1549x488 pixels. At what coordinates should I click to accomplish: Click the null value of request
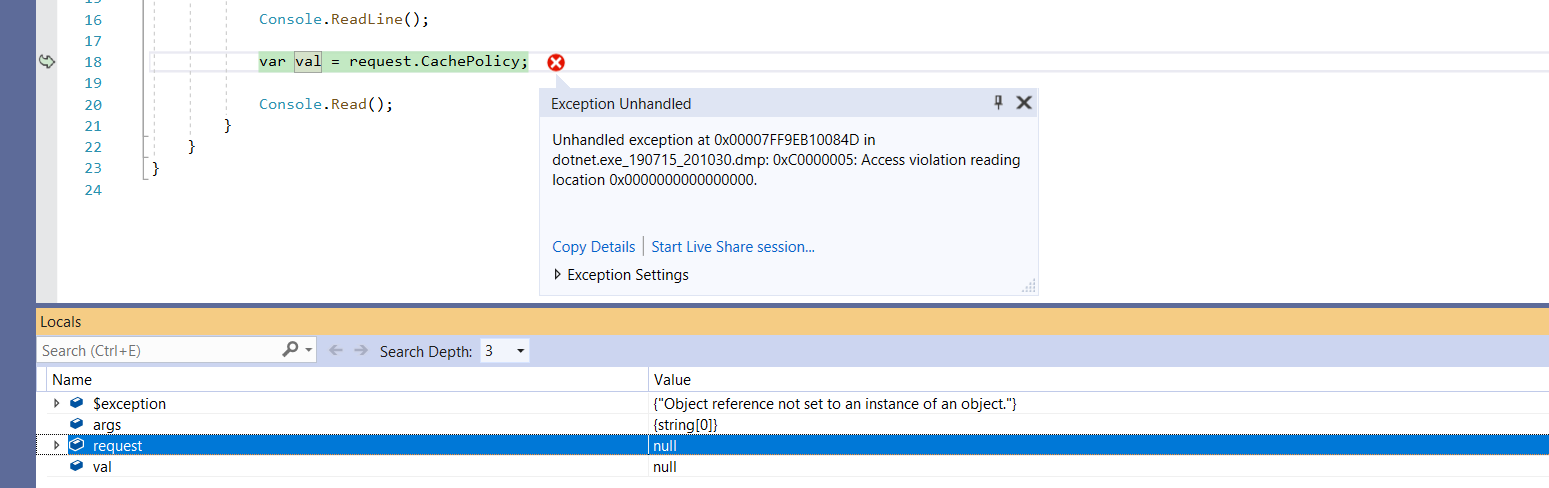click(664, 445)
